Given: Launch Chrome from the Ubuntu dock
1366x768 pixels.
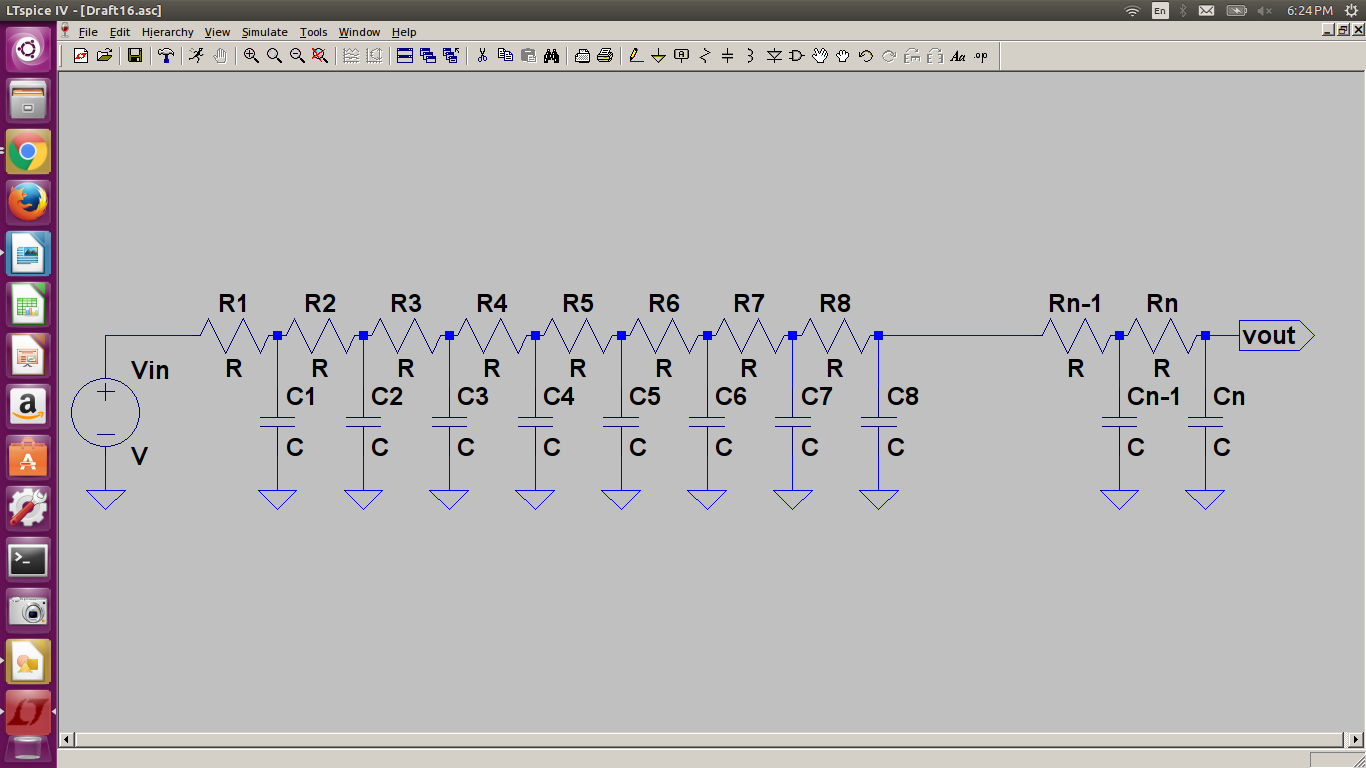Looking at the screenshot, I should tap(27, 152).
